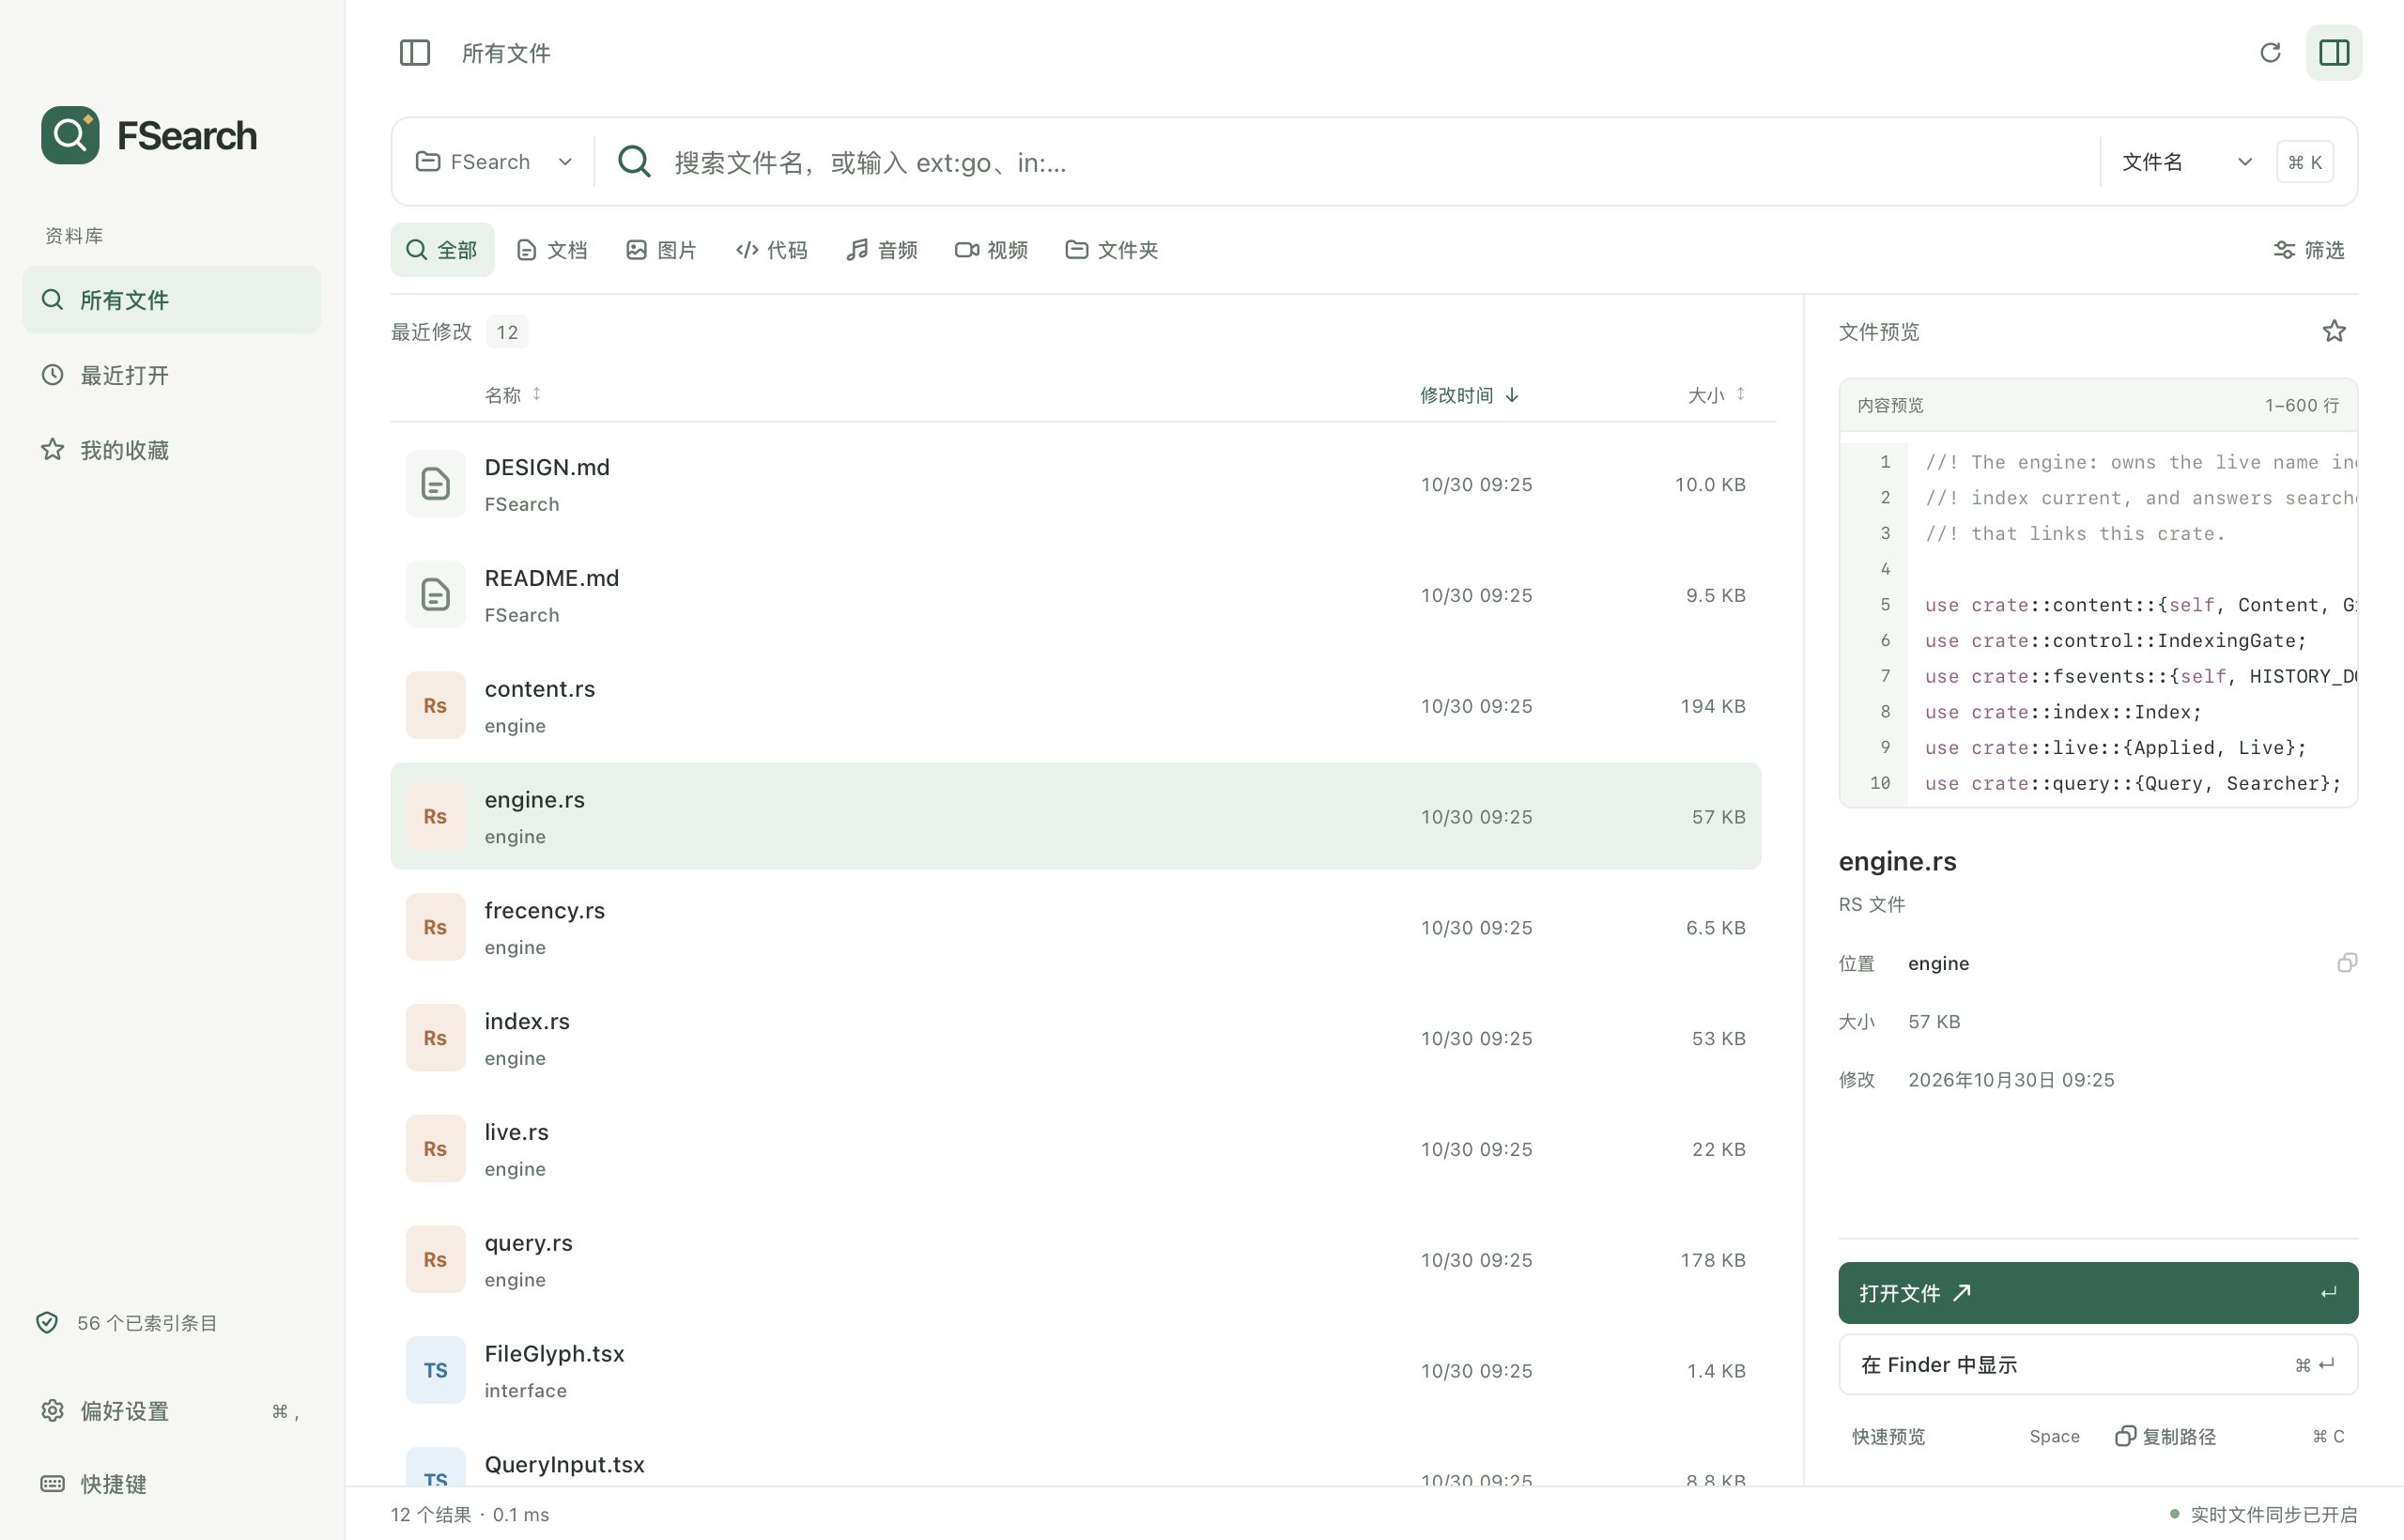Click the ⌘K shortcut badge
2404x1540 pixels.
pyautogui.click(x=2305, y=162)
